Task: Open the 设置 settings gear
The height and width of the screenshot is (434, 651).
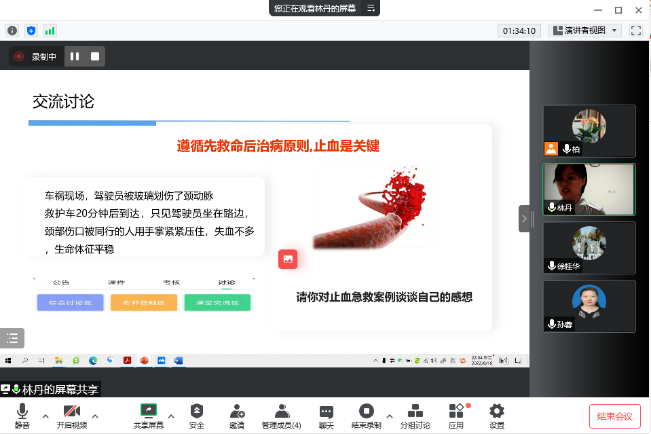Action: (x=496, y=415)
